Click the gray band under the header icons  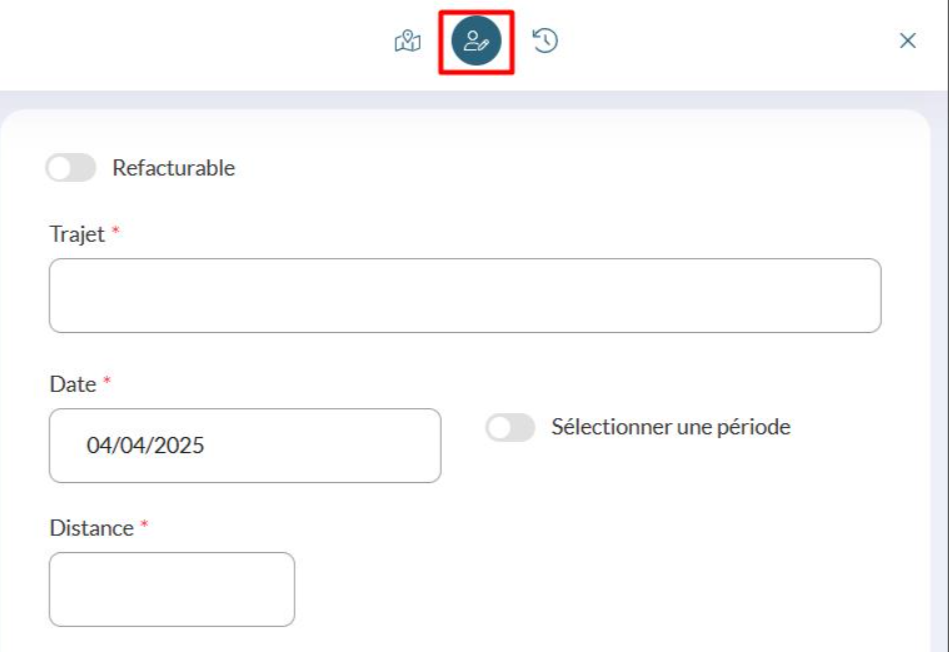[x=474, y=100]
